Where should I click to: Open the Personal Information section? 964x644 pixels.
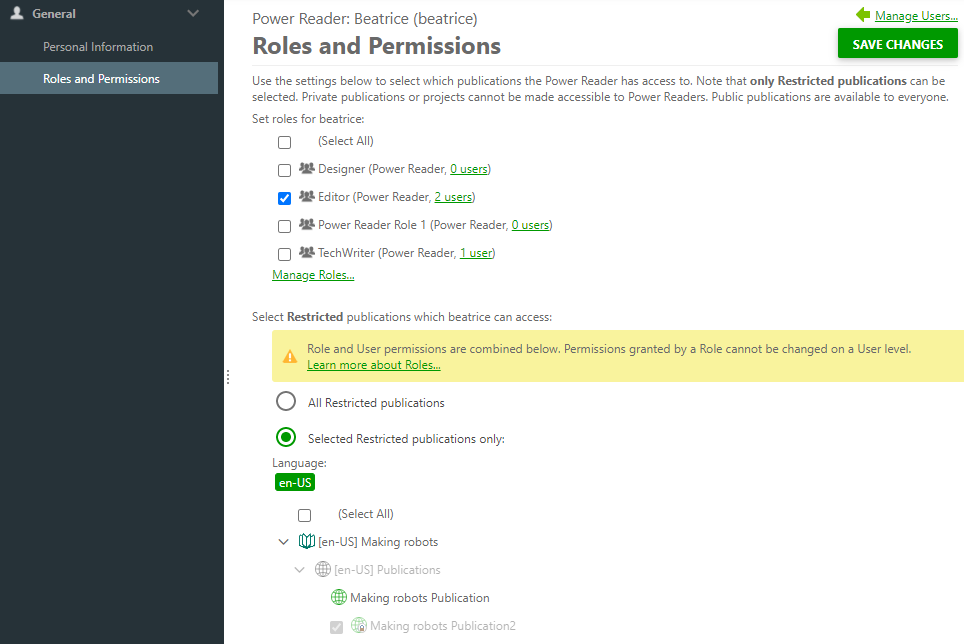click(x=97, y=46)
